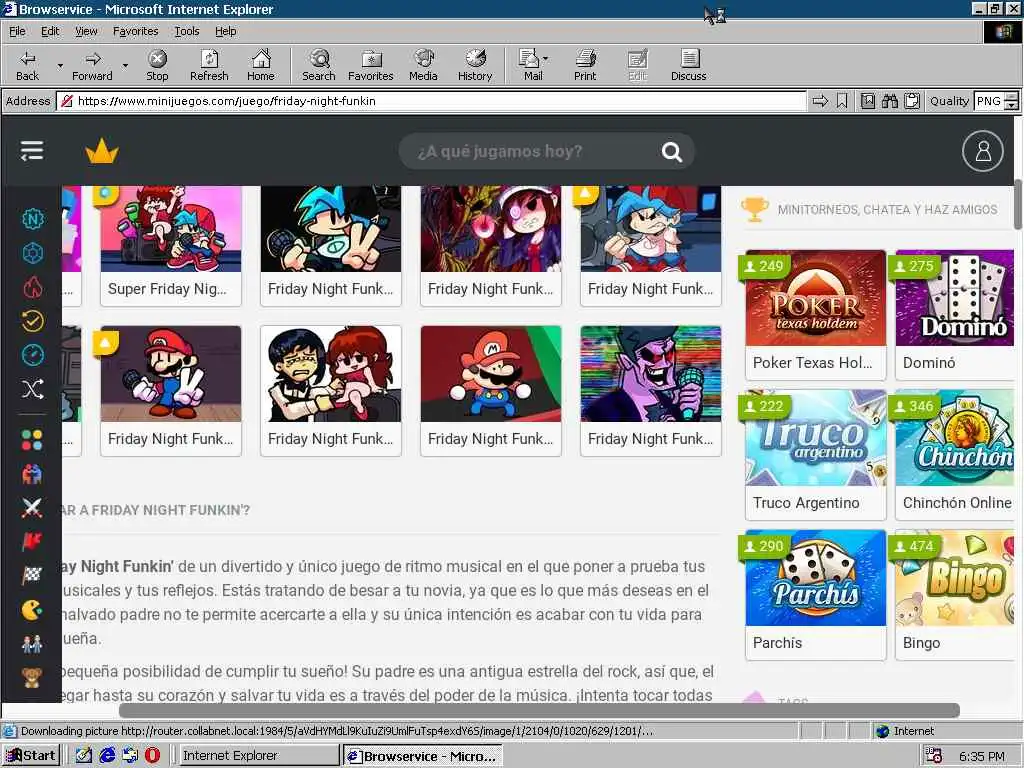Open the Help menu
Image resolution: width=1024 pixels, height=768 pixels.
(x=225, y=31)
